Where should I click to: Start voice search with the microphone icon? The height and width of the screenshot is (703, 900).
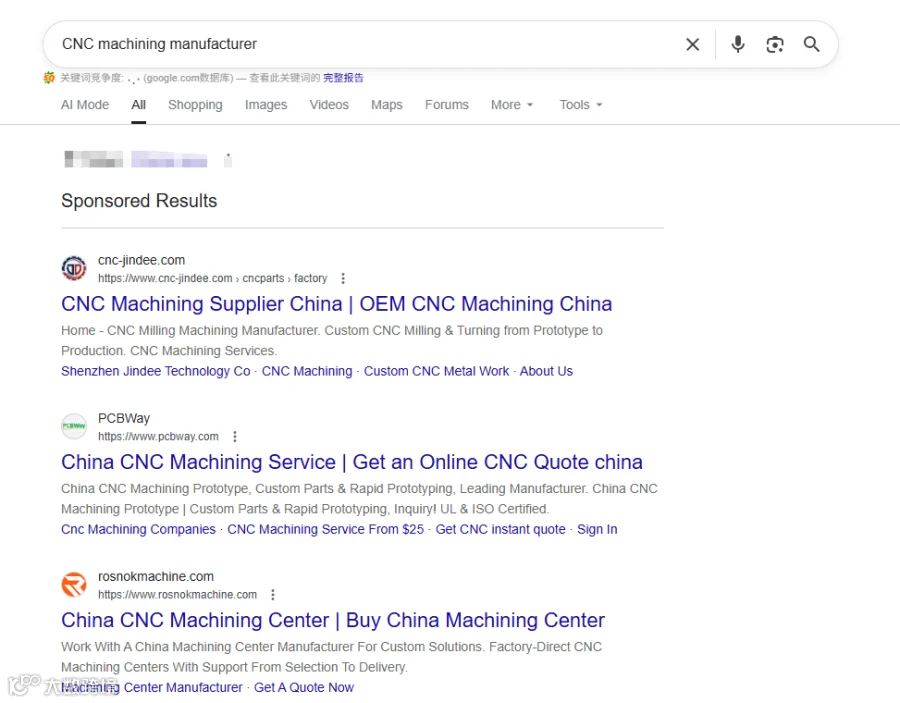tap(738, 44)
